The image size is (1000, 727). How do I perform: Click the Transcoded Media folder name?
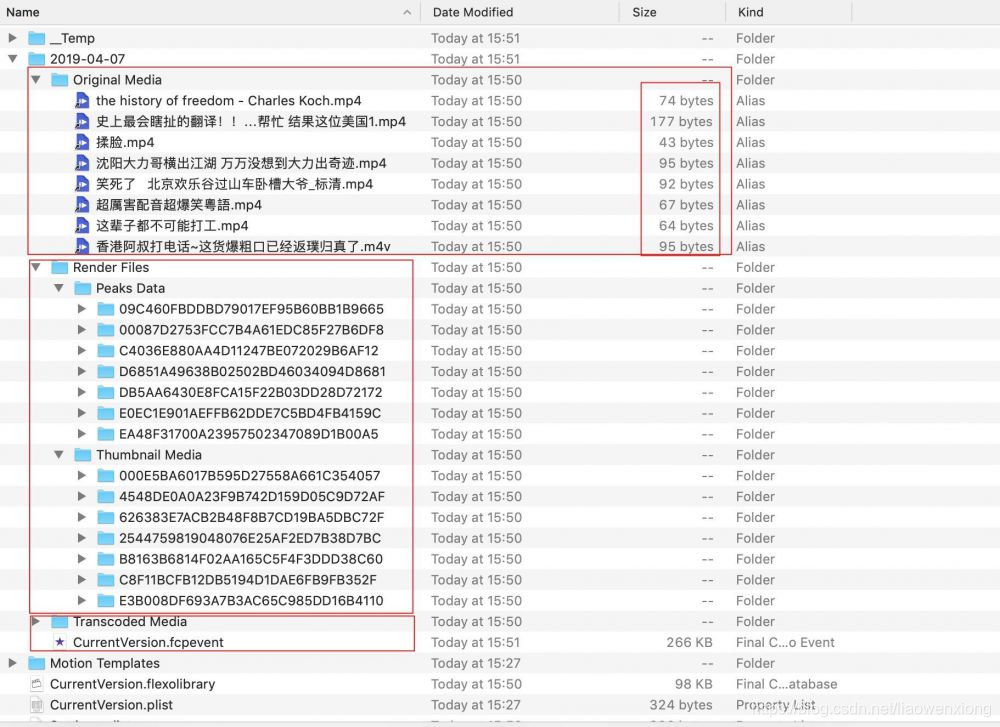[x=129, y=621]
